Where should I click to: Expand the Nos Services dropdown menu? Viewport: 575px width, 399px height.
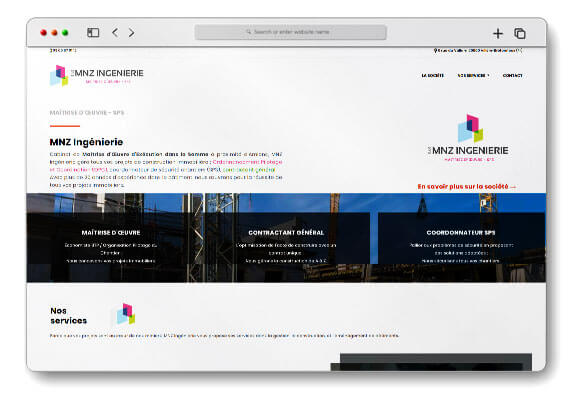click(473, 75)
